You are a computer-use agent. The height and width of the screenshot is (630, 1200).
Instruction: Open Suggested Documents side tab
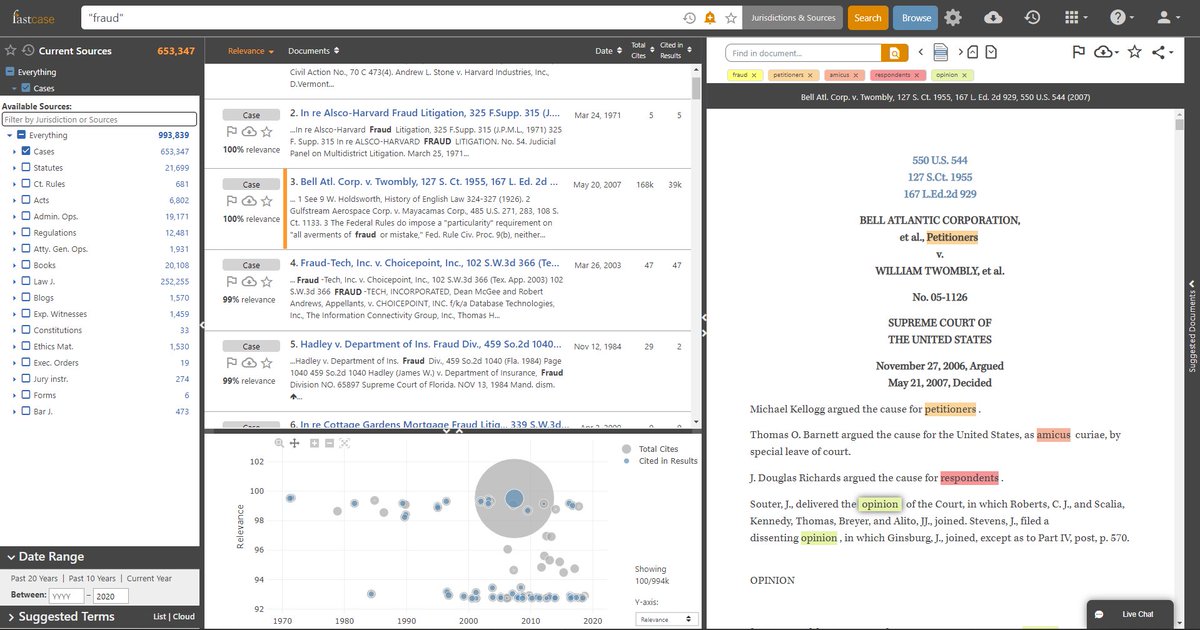click(x=1192, y=325)
